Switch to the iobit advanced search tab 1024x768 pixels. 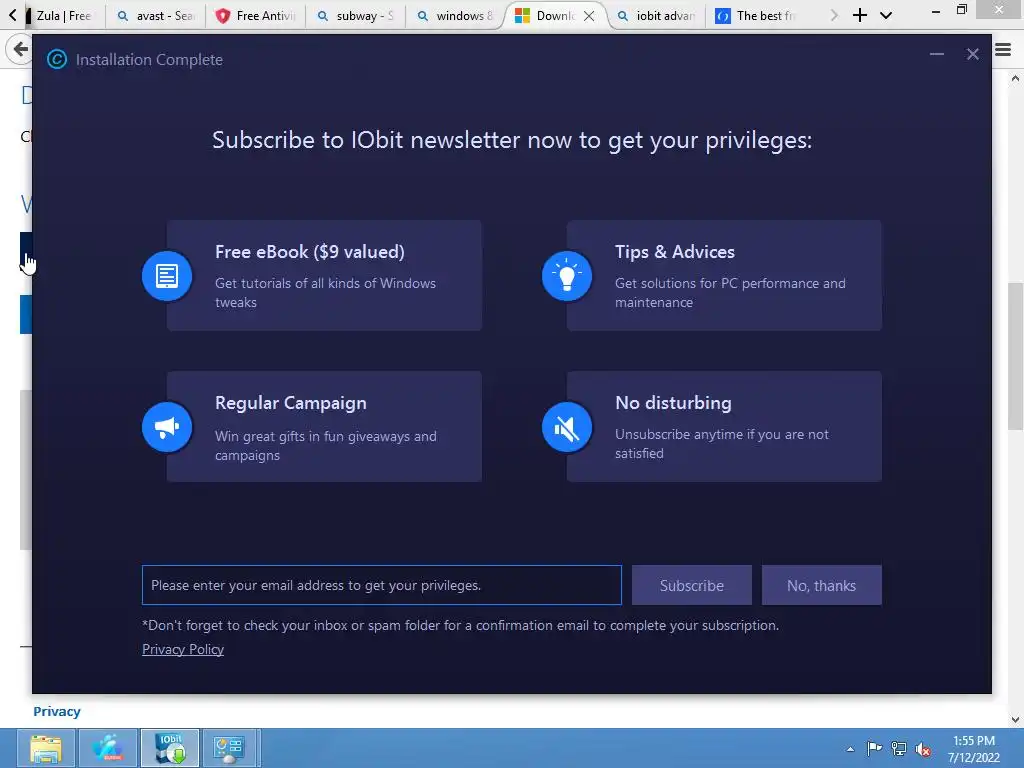(657, 16)
